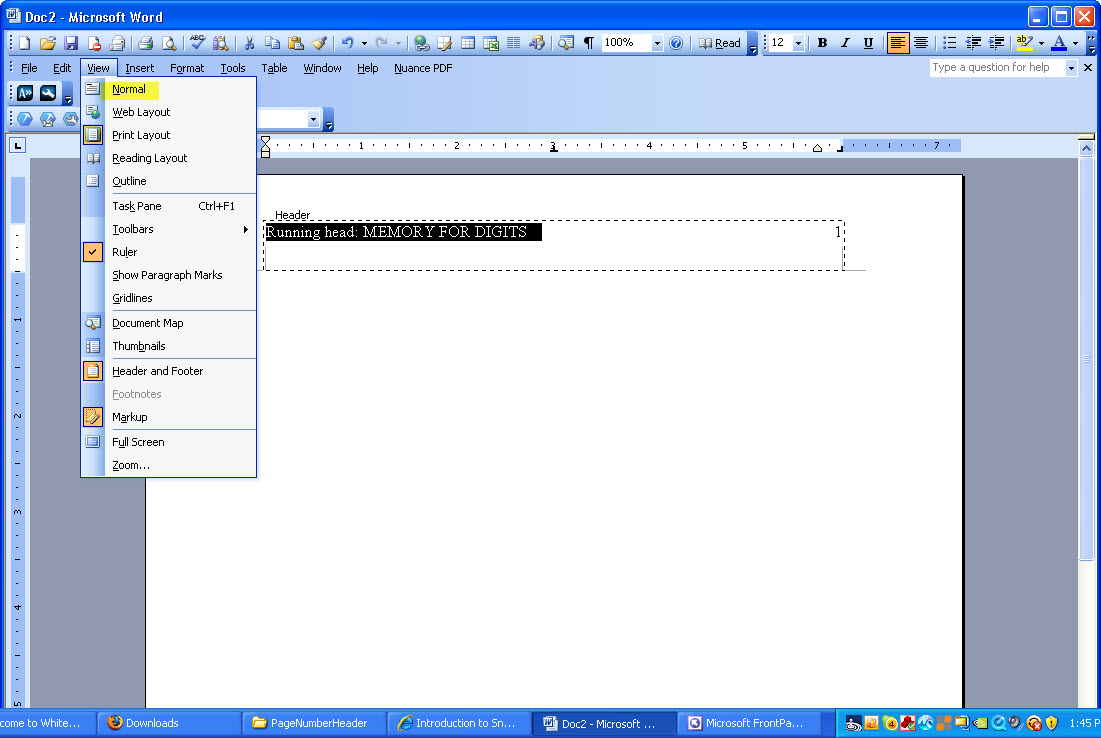Insert a hyperlink with the globe icon
Image resolution: width=1101 pixels, height=738 pixels.
421,43
